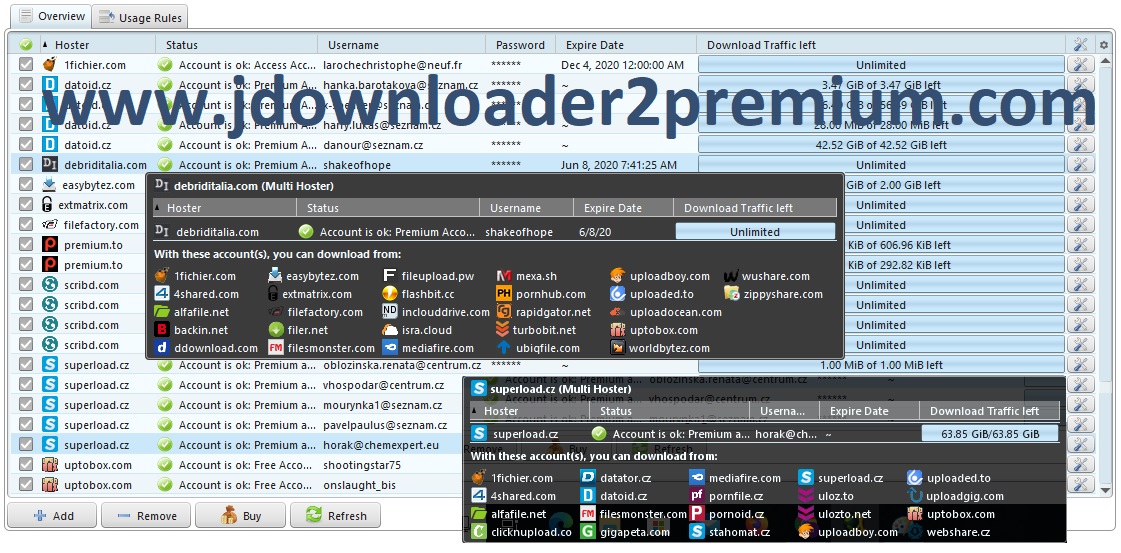
Task: Sort main table by Status column
Action: tap(237, 45)
